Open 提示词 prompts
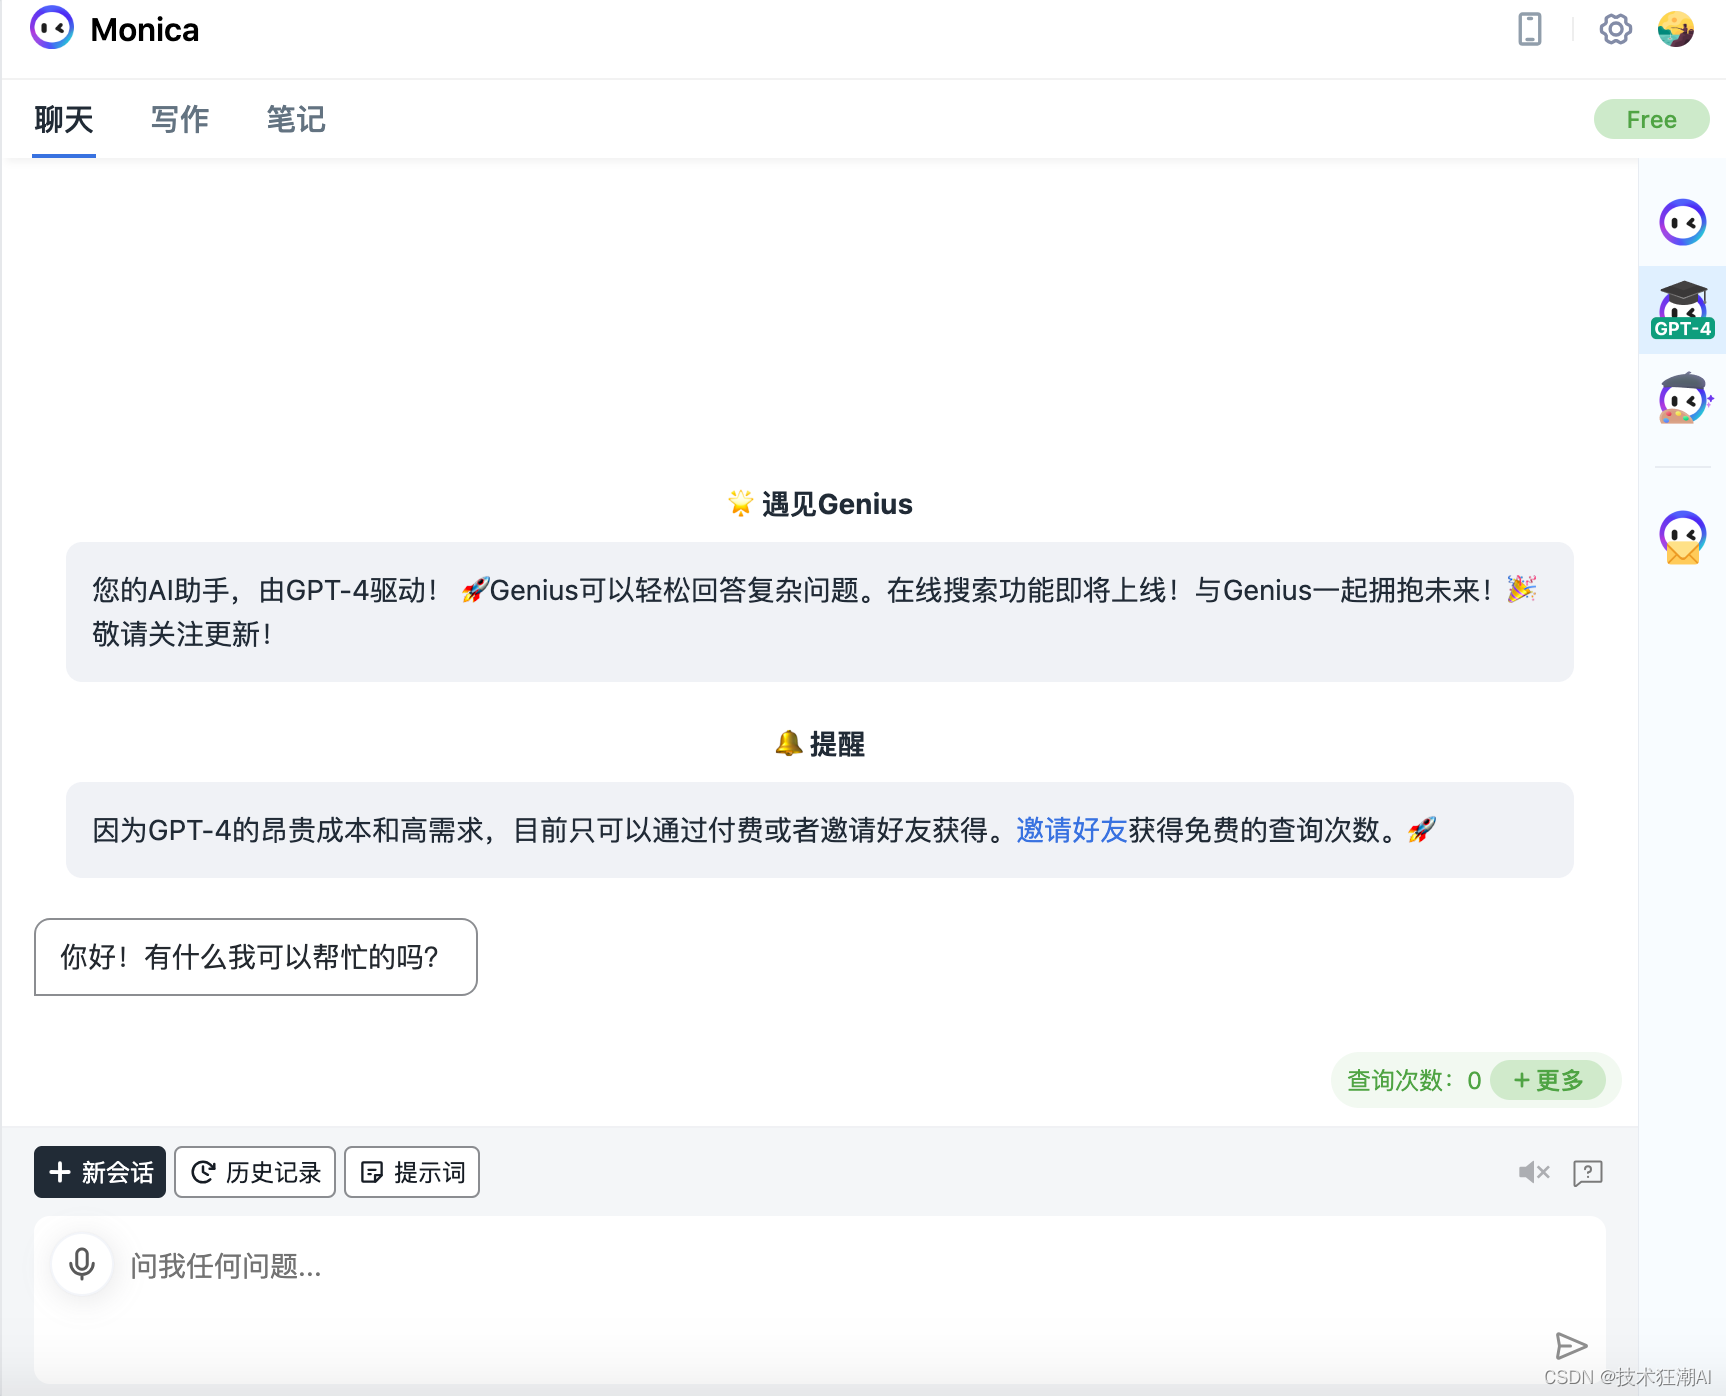The image size is (1726, 1396). point(412,1172)
